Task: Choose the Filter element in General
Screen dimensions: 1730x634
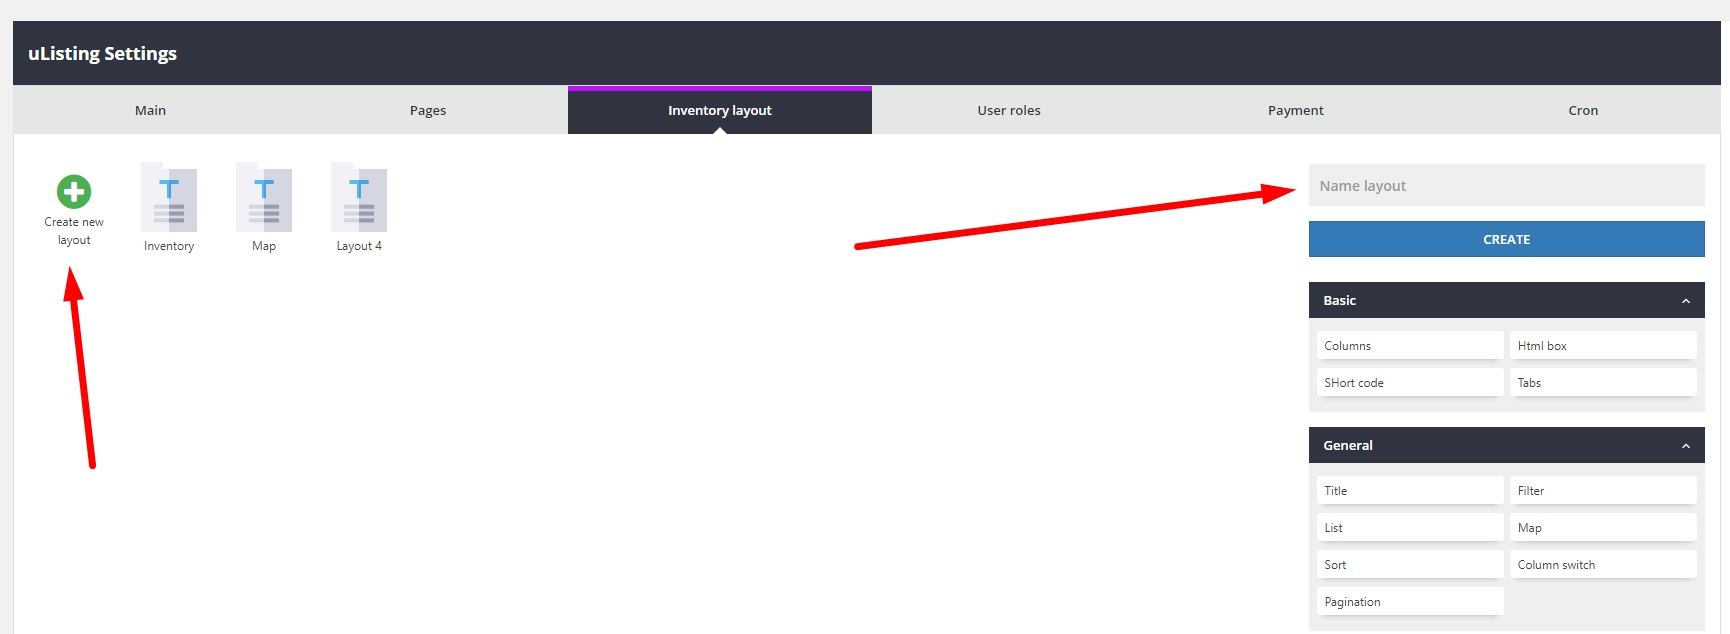Action: 1602,491
